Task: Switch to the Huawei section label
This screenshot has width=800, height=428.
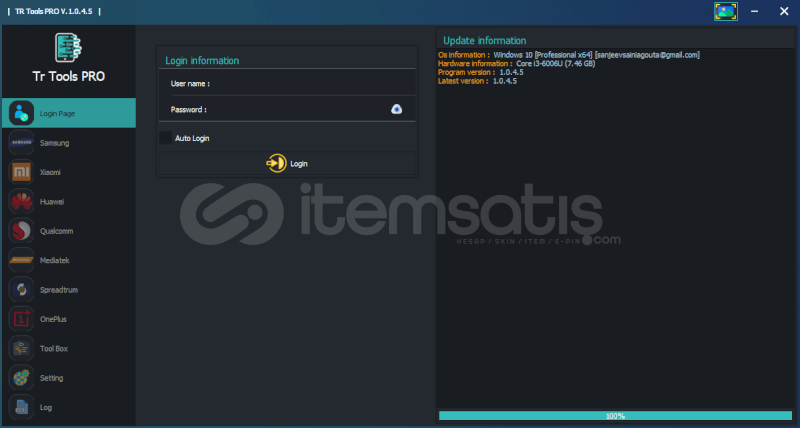Action: (52, 202)
